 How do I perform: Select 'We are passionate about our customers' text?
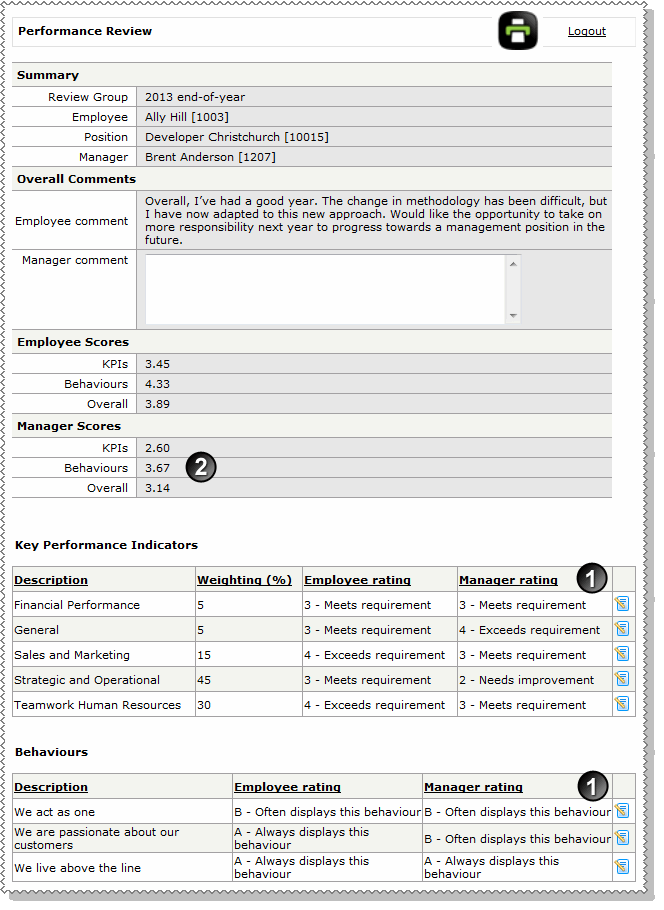pos(96,838)
